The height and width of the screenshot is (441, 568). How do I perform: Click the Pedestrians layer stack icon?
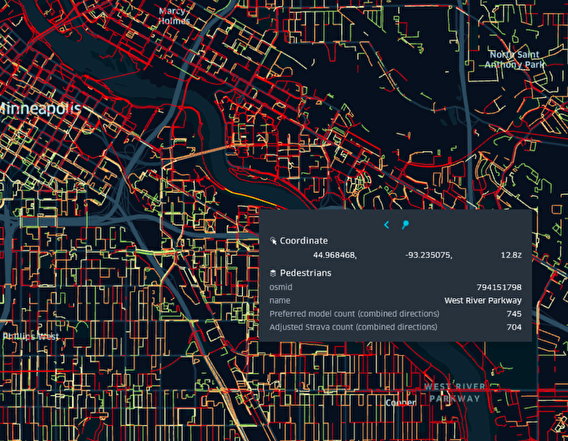(273, 273)
